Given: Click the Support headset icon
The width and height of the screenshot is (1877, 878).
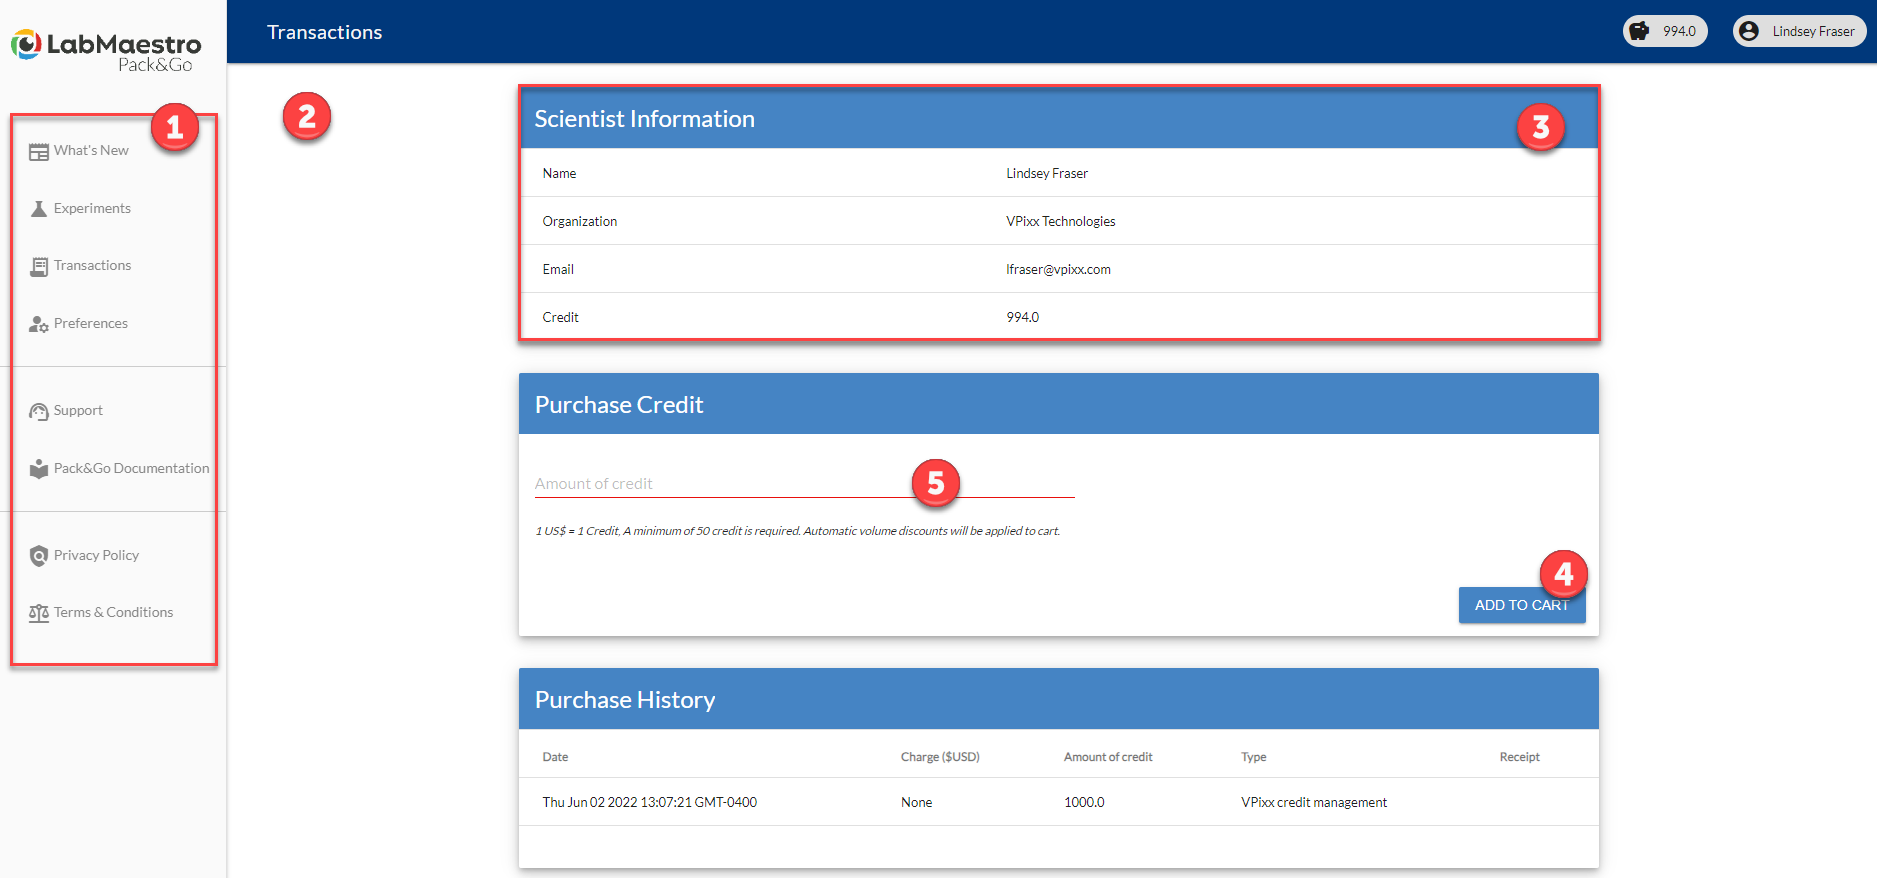Looking at the screenshot, I should pos(38,411).
